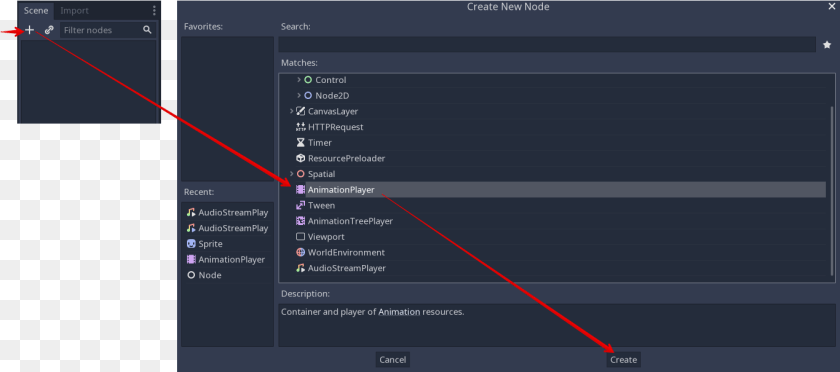The height and width of the screenshot is (372, 840).
Task: Expand the CanvasLayer node branch
Action: coord(291,111)
